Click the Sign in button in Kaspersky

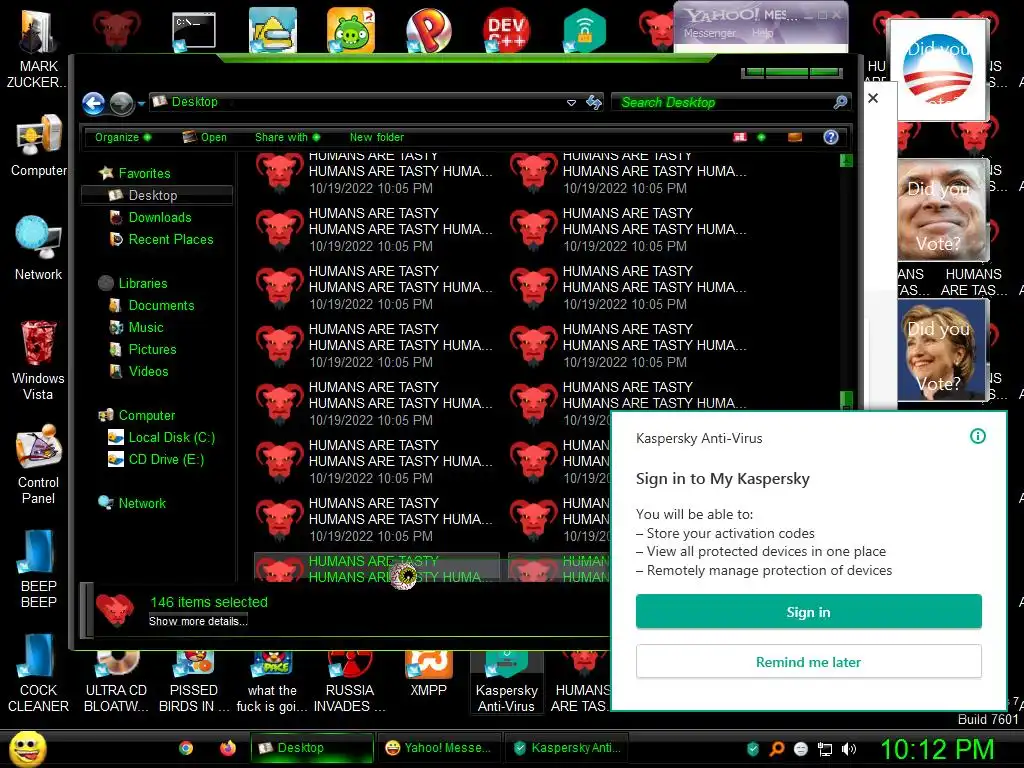tap(808, 612)
